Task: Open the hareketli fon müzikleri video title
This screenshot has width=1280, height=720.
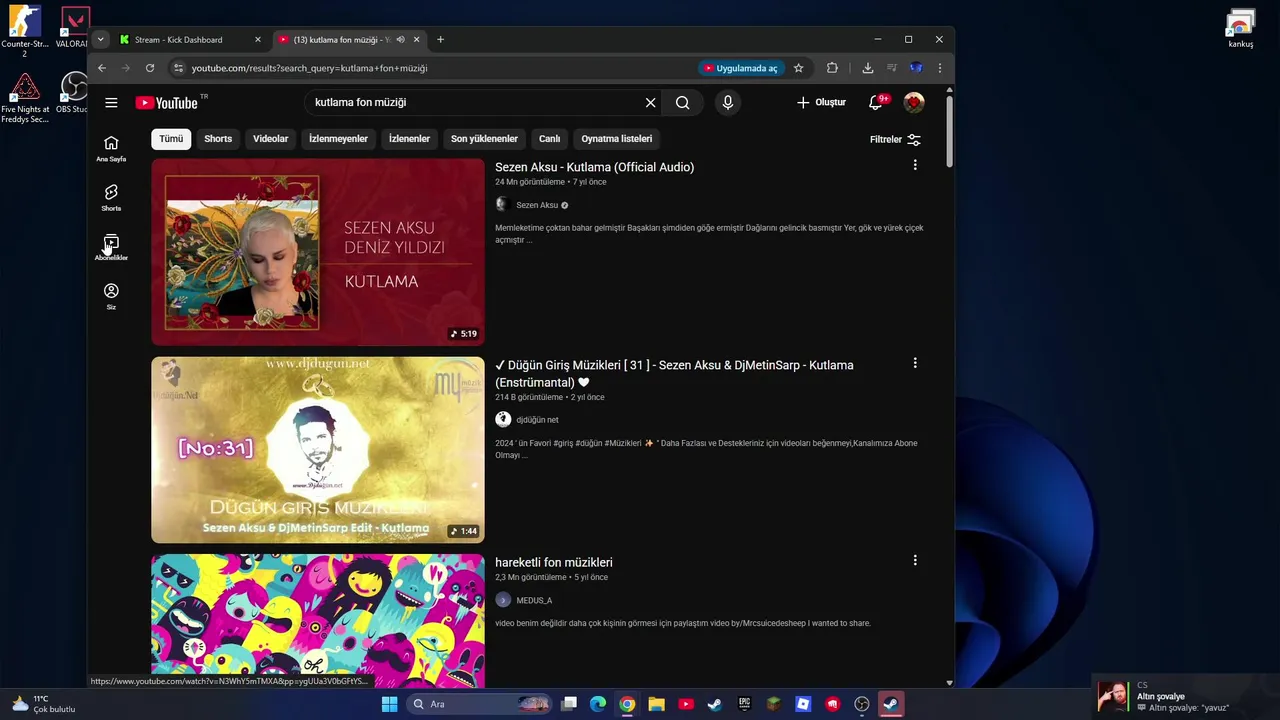Action: coord(554,562)
